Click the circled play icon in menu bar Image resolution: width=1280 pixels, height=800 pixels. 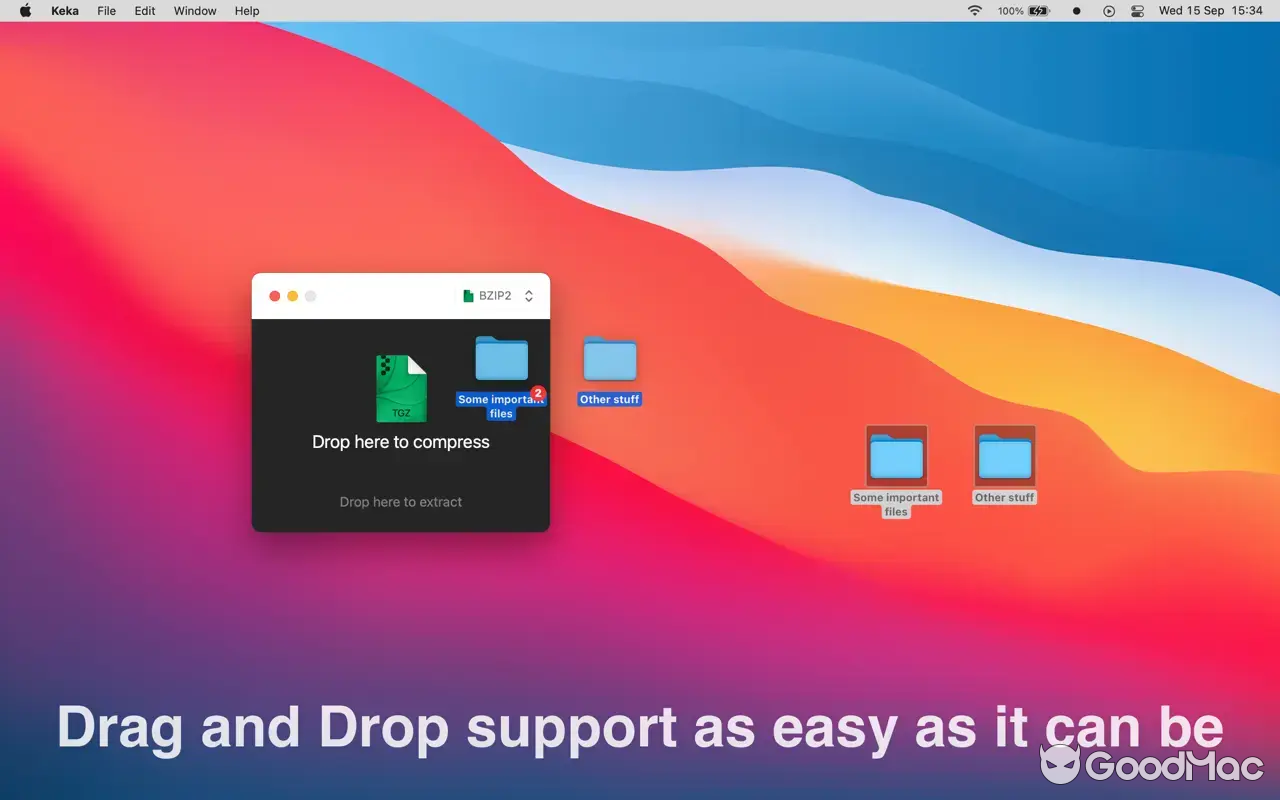click(x=1108, y=11)
